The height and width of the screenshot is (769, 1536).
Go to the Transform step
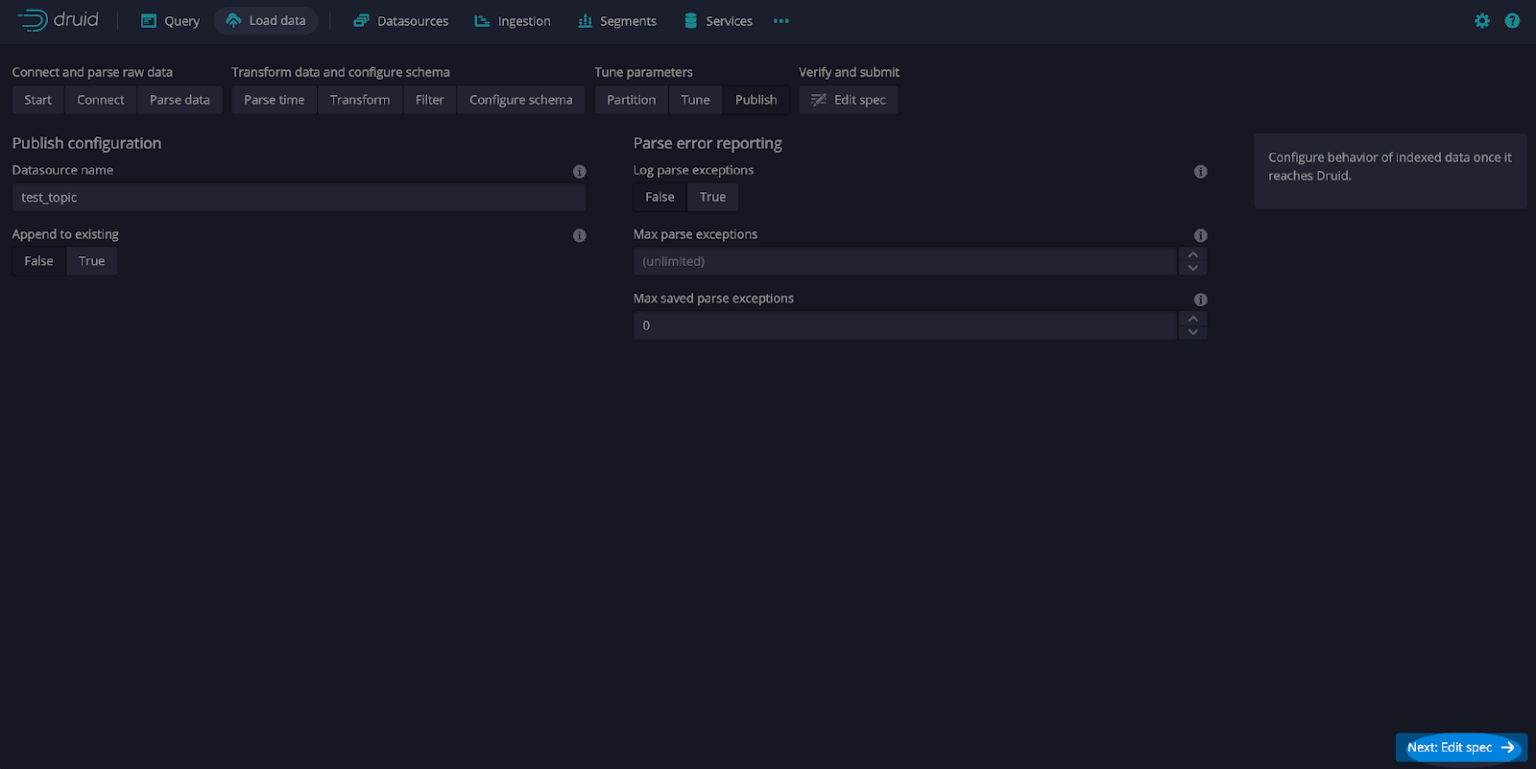pos(360,100)
